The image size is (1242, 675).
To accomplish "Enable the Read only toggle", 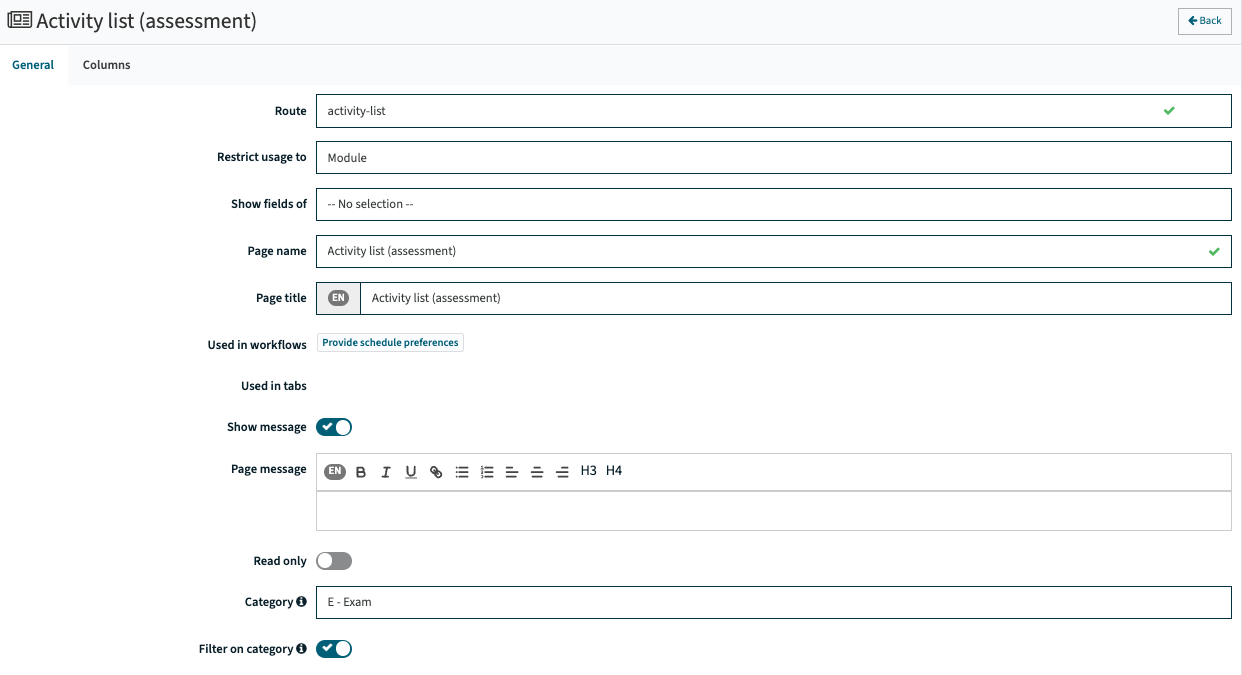I will click(334, 561).
